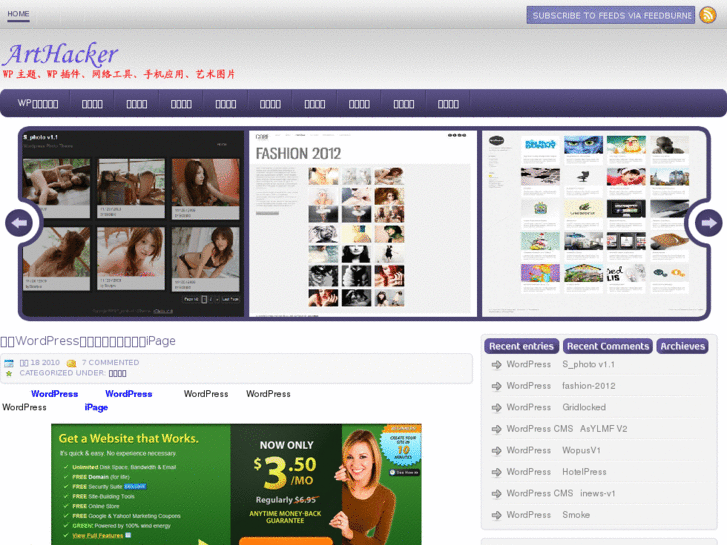
Task: Click arrow icon beside Gridlocked entry
Action: click(496, 408)
